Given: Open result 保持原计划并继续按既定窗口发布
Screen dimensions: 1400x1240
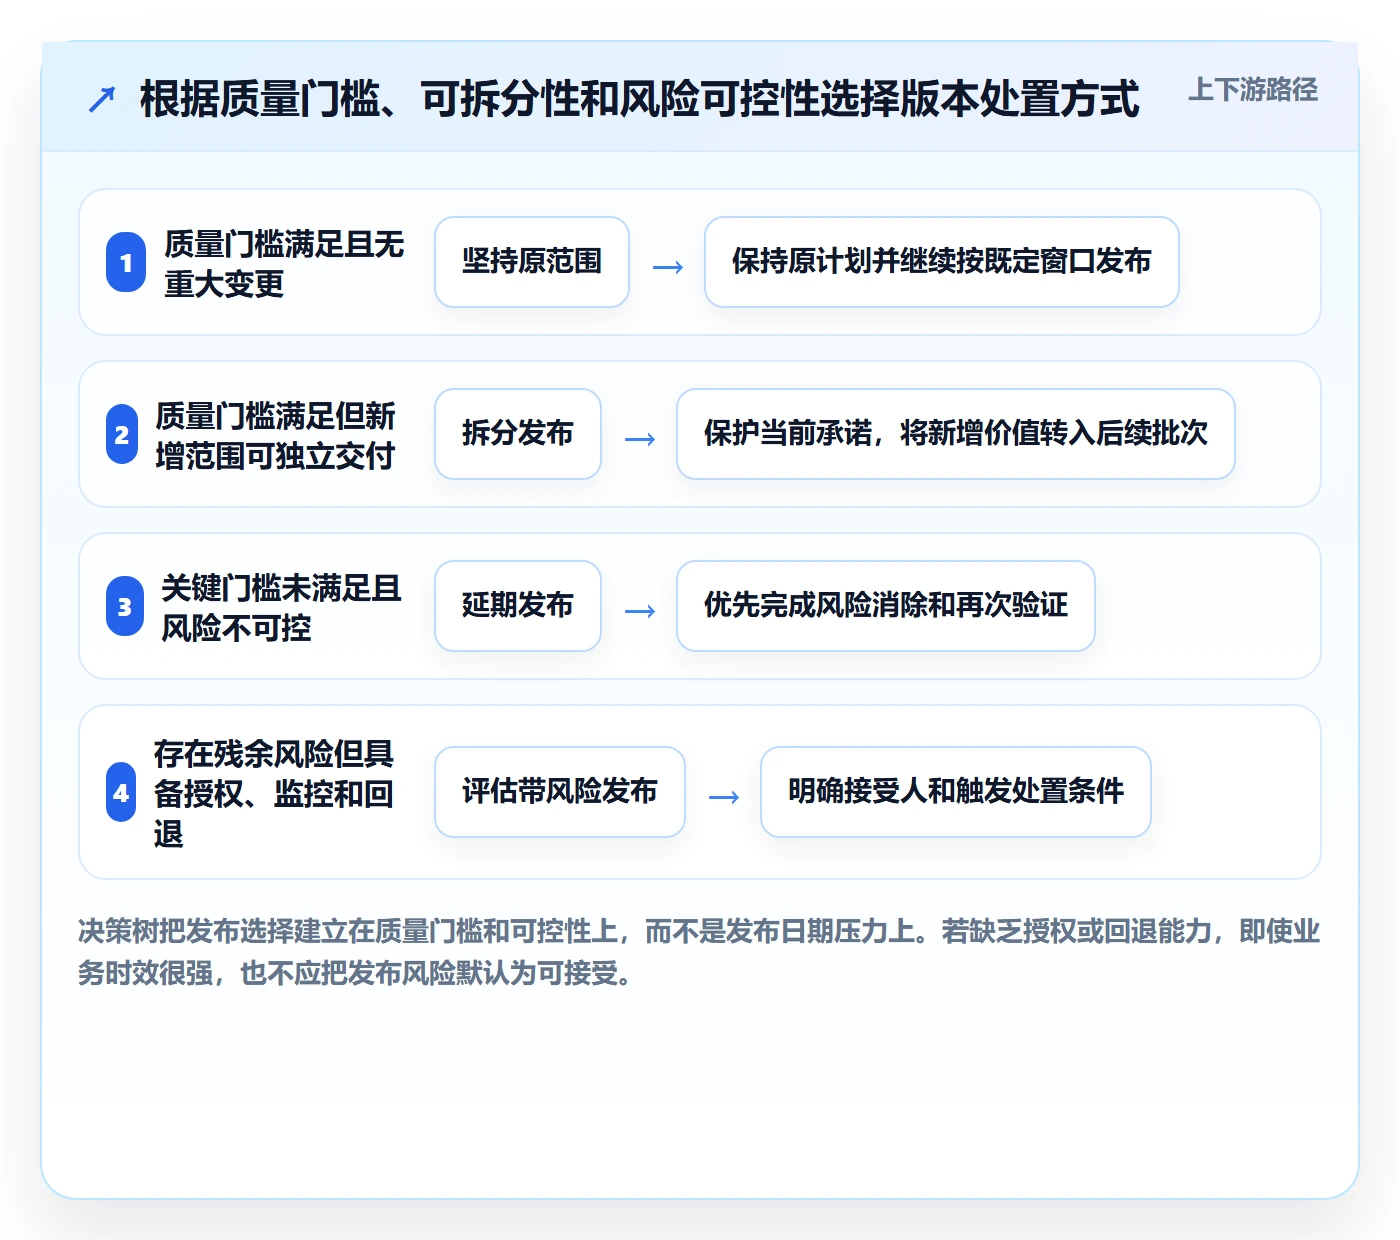Looking at the screenshot, I should [x=942, y=262].
